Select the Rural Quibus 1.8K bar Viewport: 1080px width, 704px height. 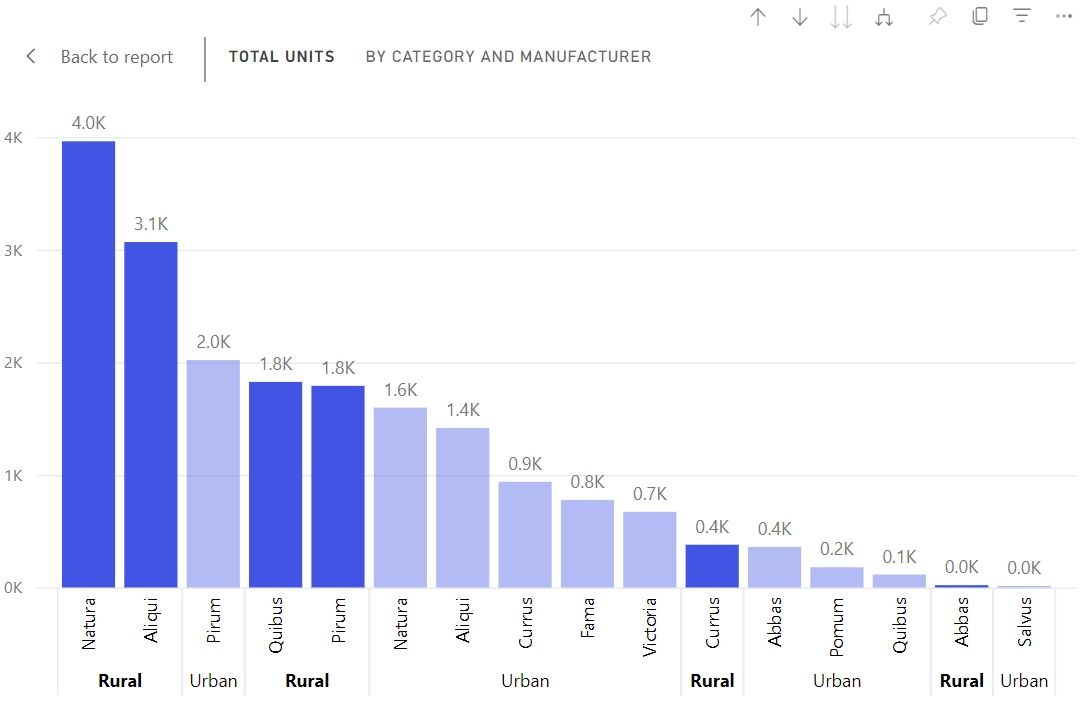point(276,485)
